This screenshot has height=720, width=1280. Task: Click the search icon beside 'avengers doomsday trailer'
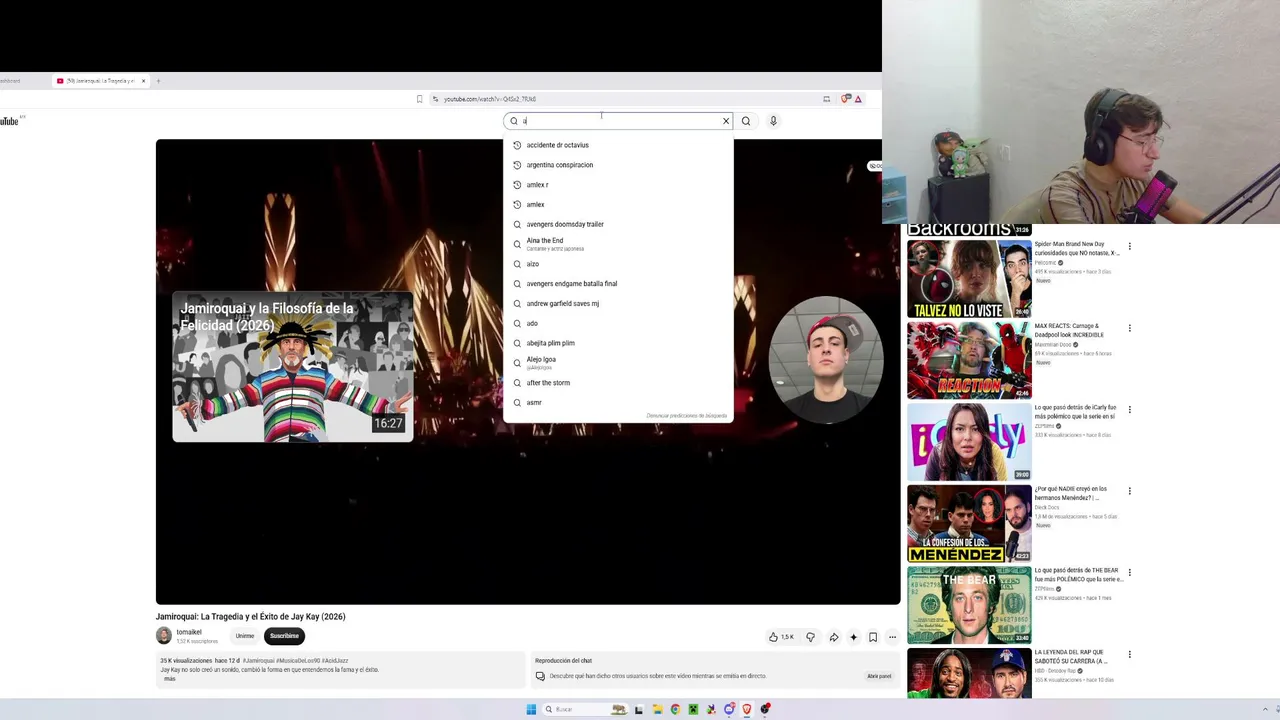[517, 224]
